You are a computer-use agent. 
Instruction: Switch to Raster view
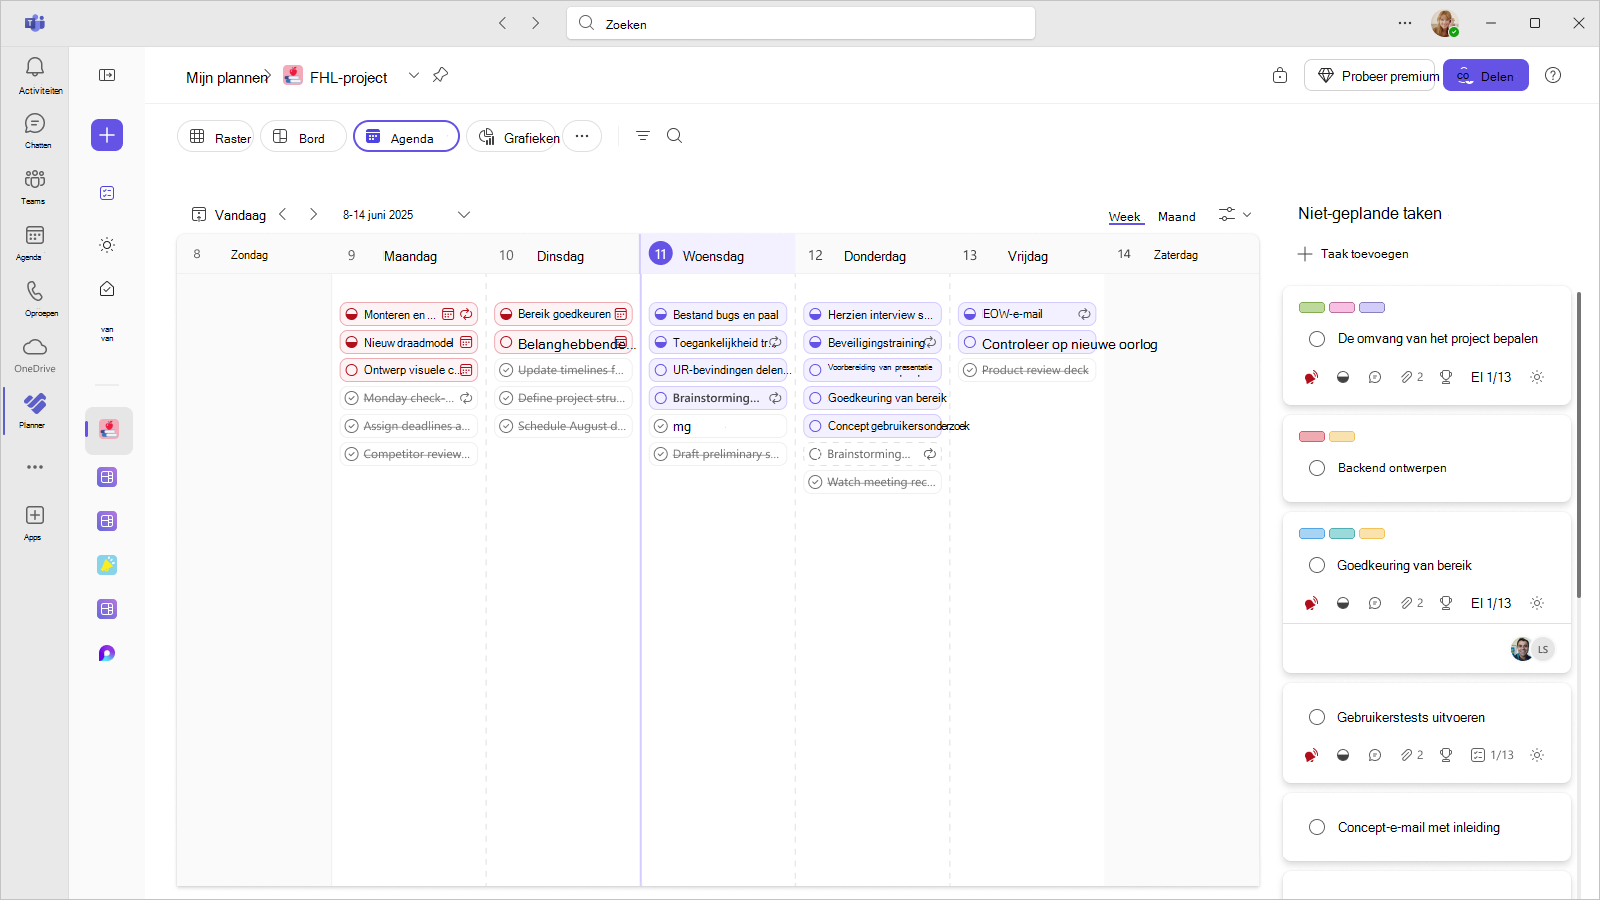[216, 136]
